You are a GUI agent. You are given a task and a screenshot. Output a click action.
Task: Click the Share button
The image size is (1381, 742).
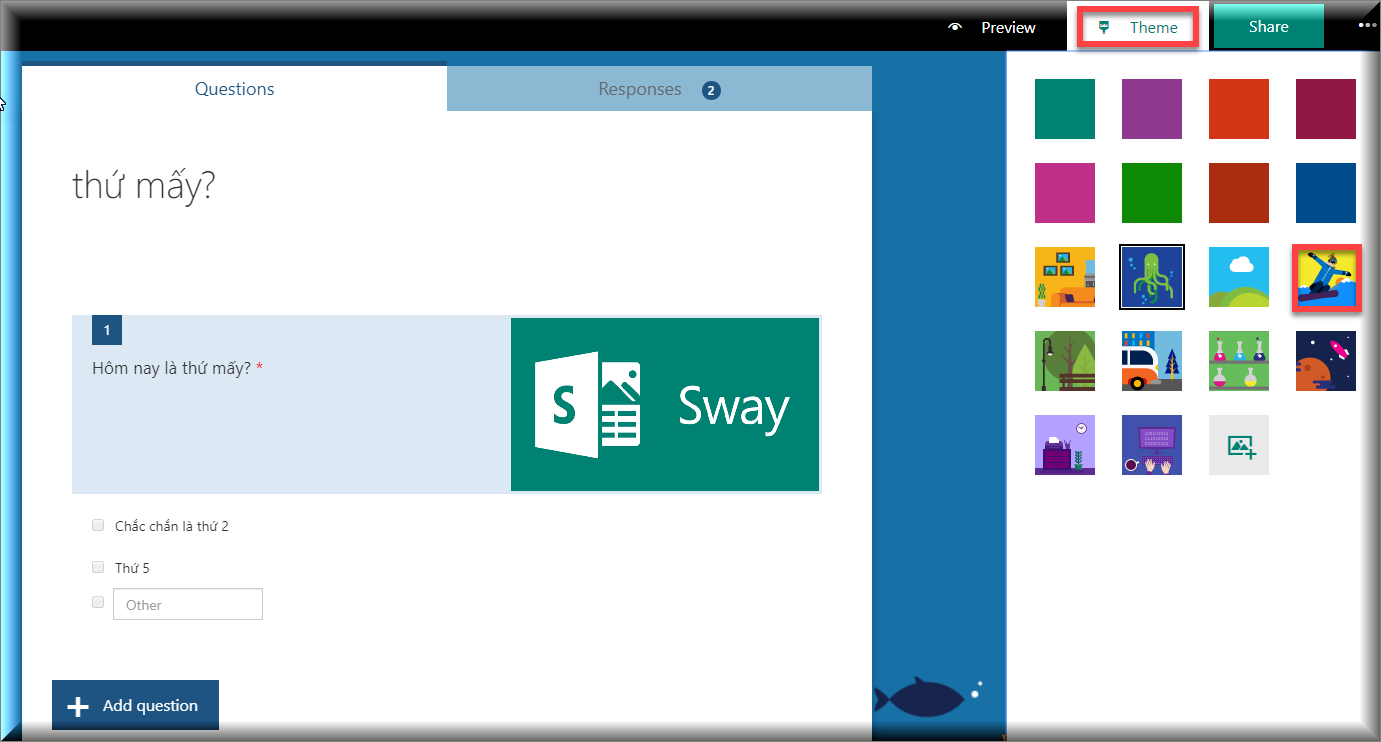[x=1268, y=27]
